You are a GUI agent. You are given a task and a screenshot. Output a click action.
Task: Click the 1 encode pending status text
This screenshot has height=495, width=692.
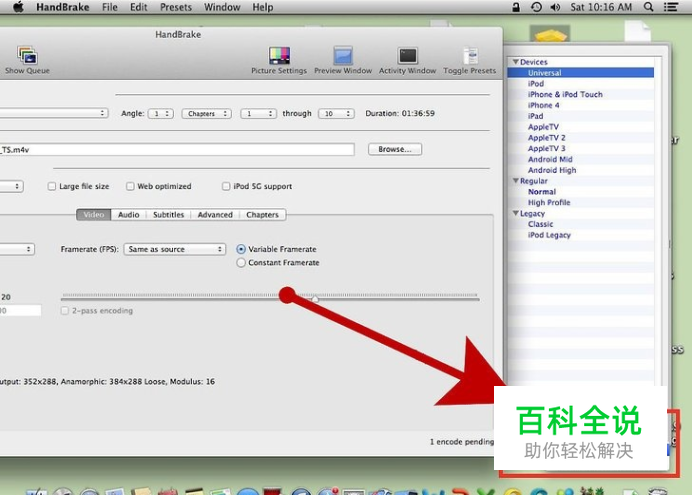(x=462, y=442)
